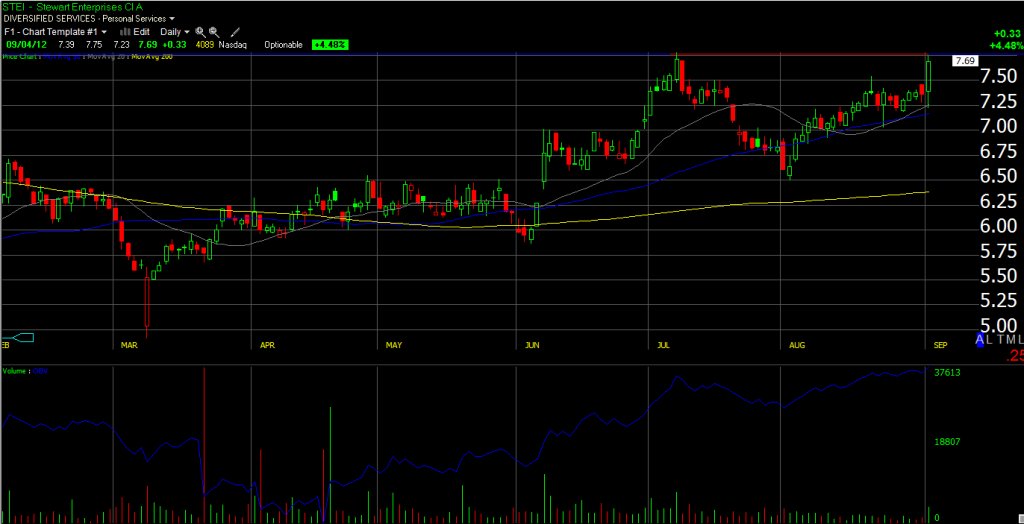
Task: Click the 6.50 price axis label
Action: tap(1000, 176)
